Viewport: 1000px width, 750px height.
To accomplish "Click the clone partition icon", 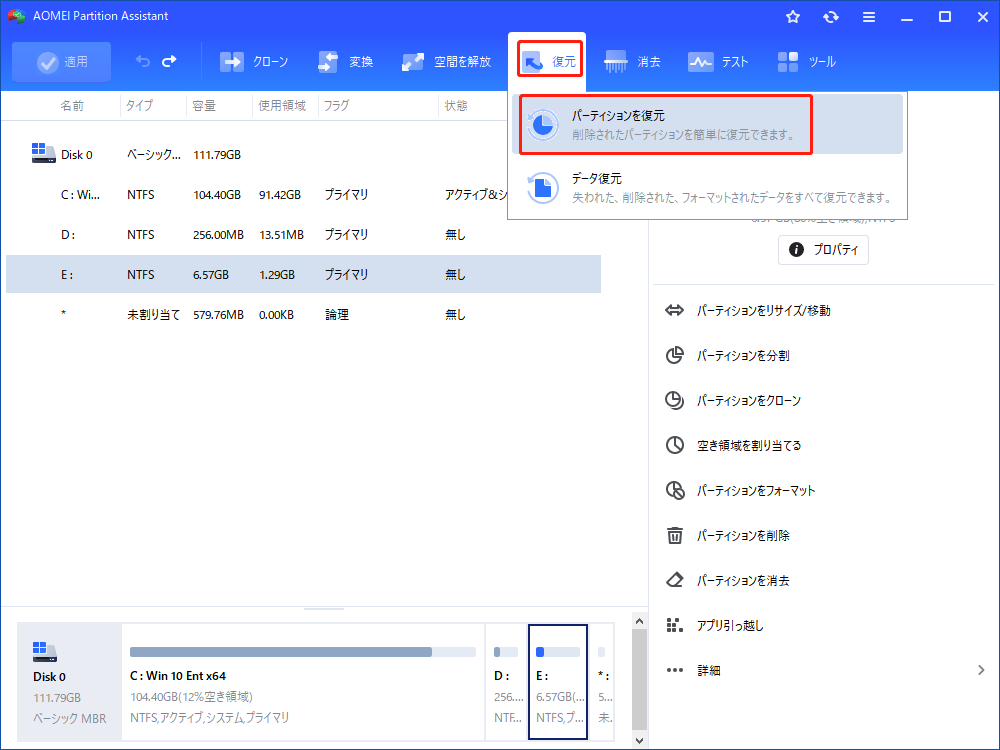I will [675, 400].
